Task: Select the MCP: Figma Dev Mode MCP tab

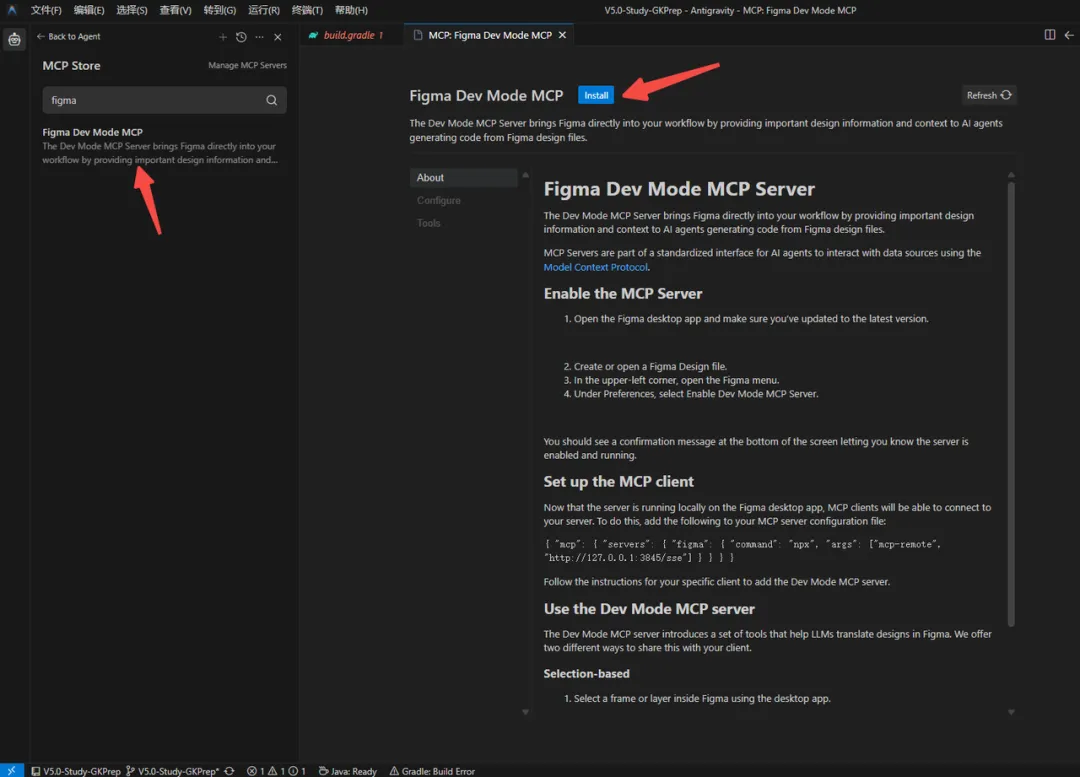Action: tap(489, 35)
